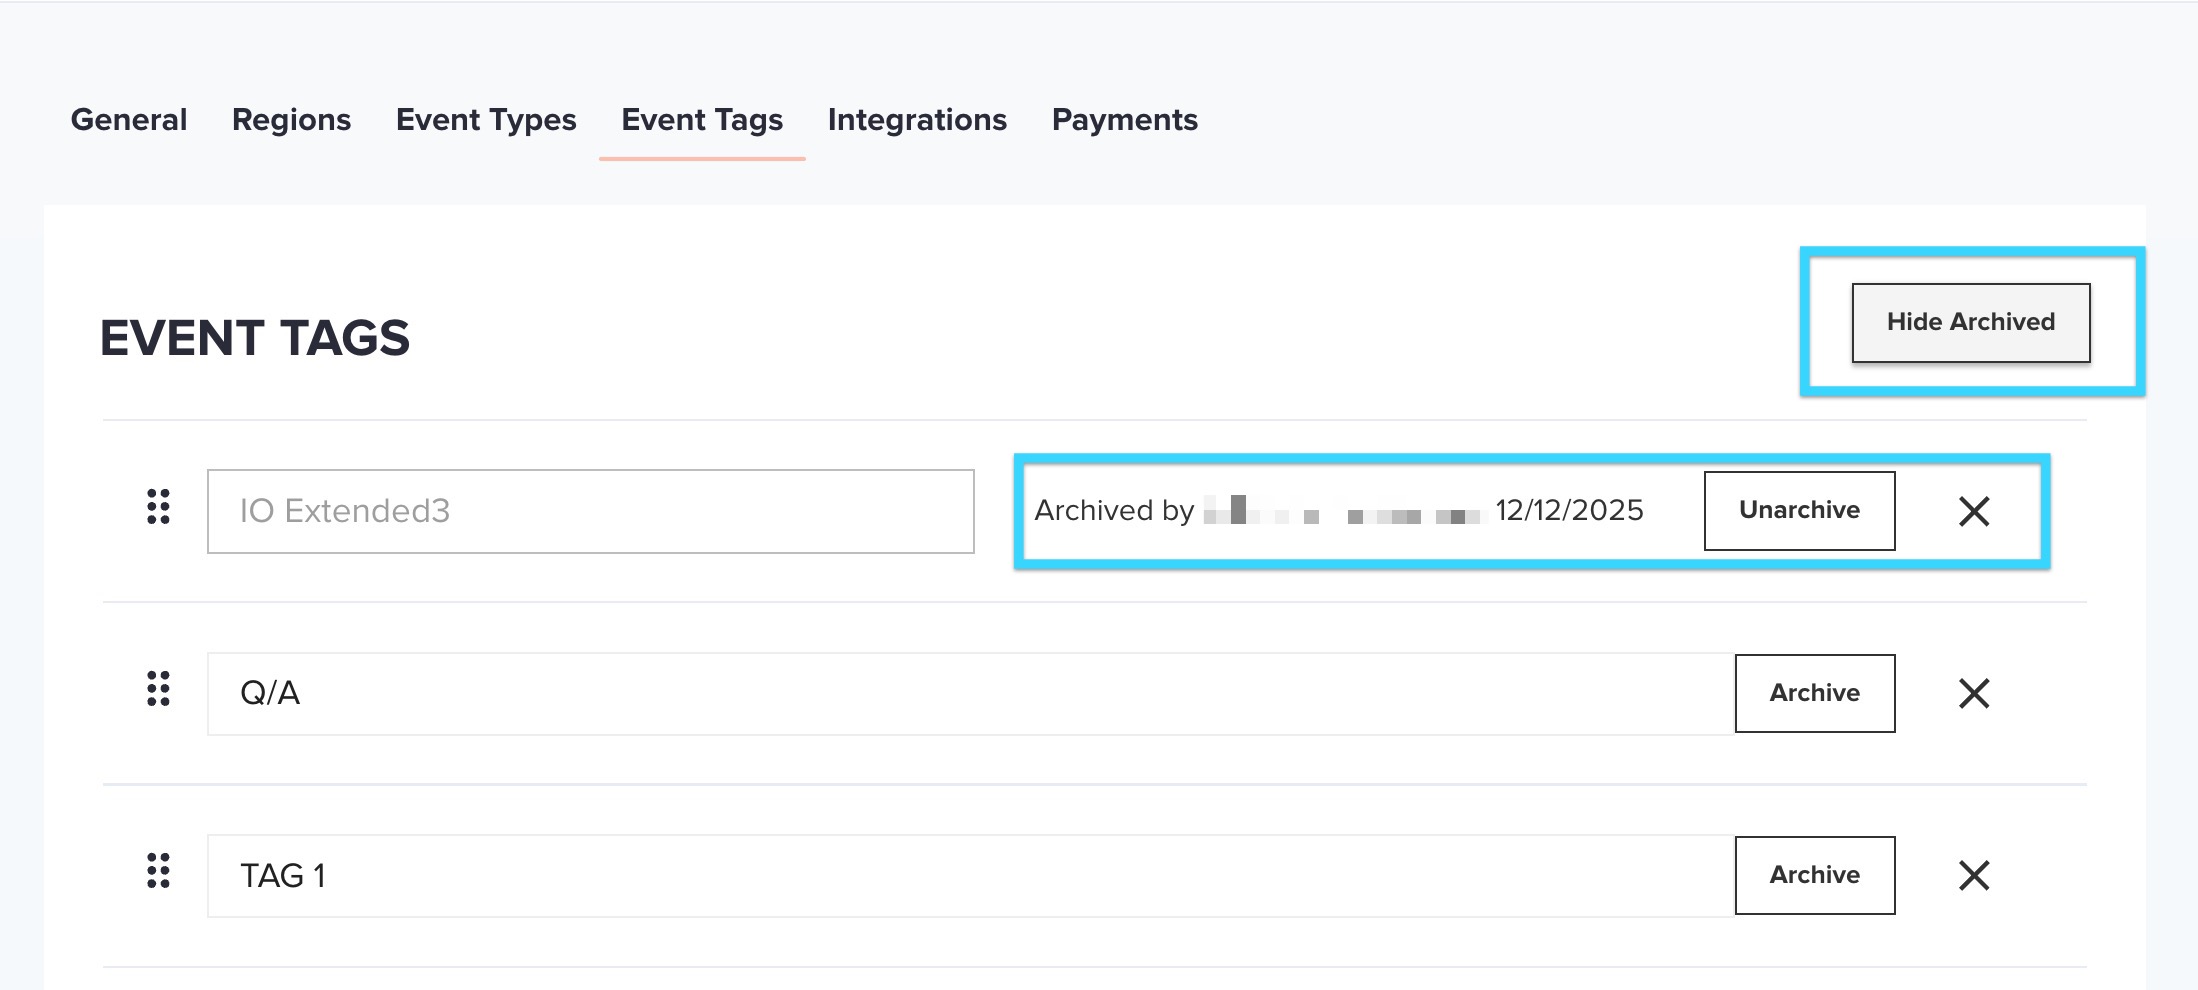Click the IO Extended3 name field
The image size is (2198, 990).
point(590,511)
